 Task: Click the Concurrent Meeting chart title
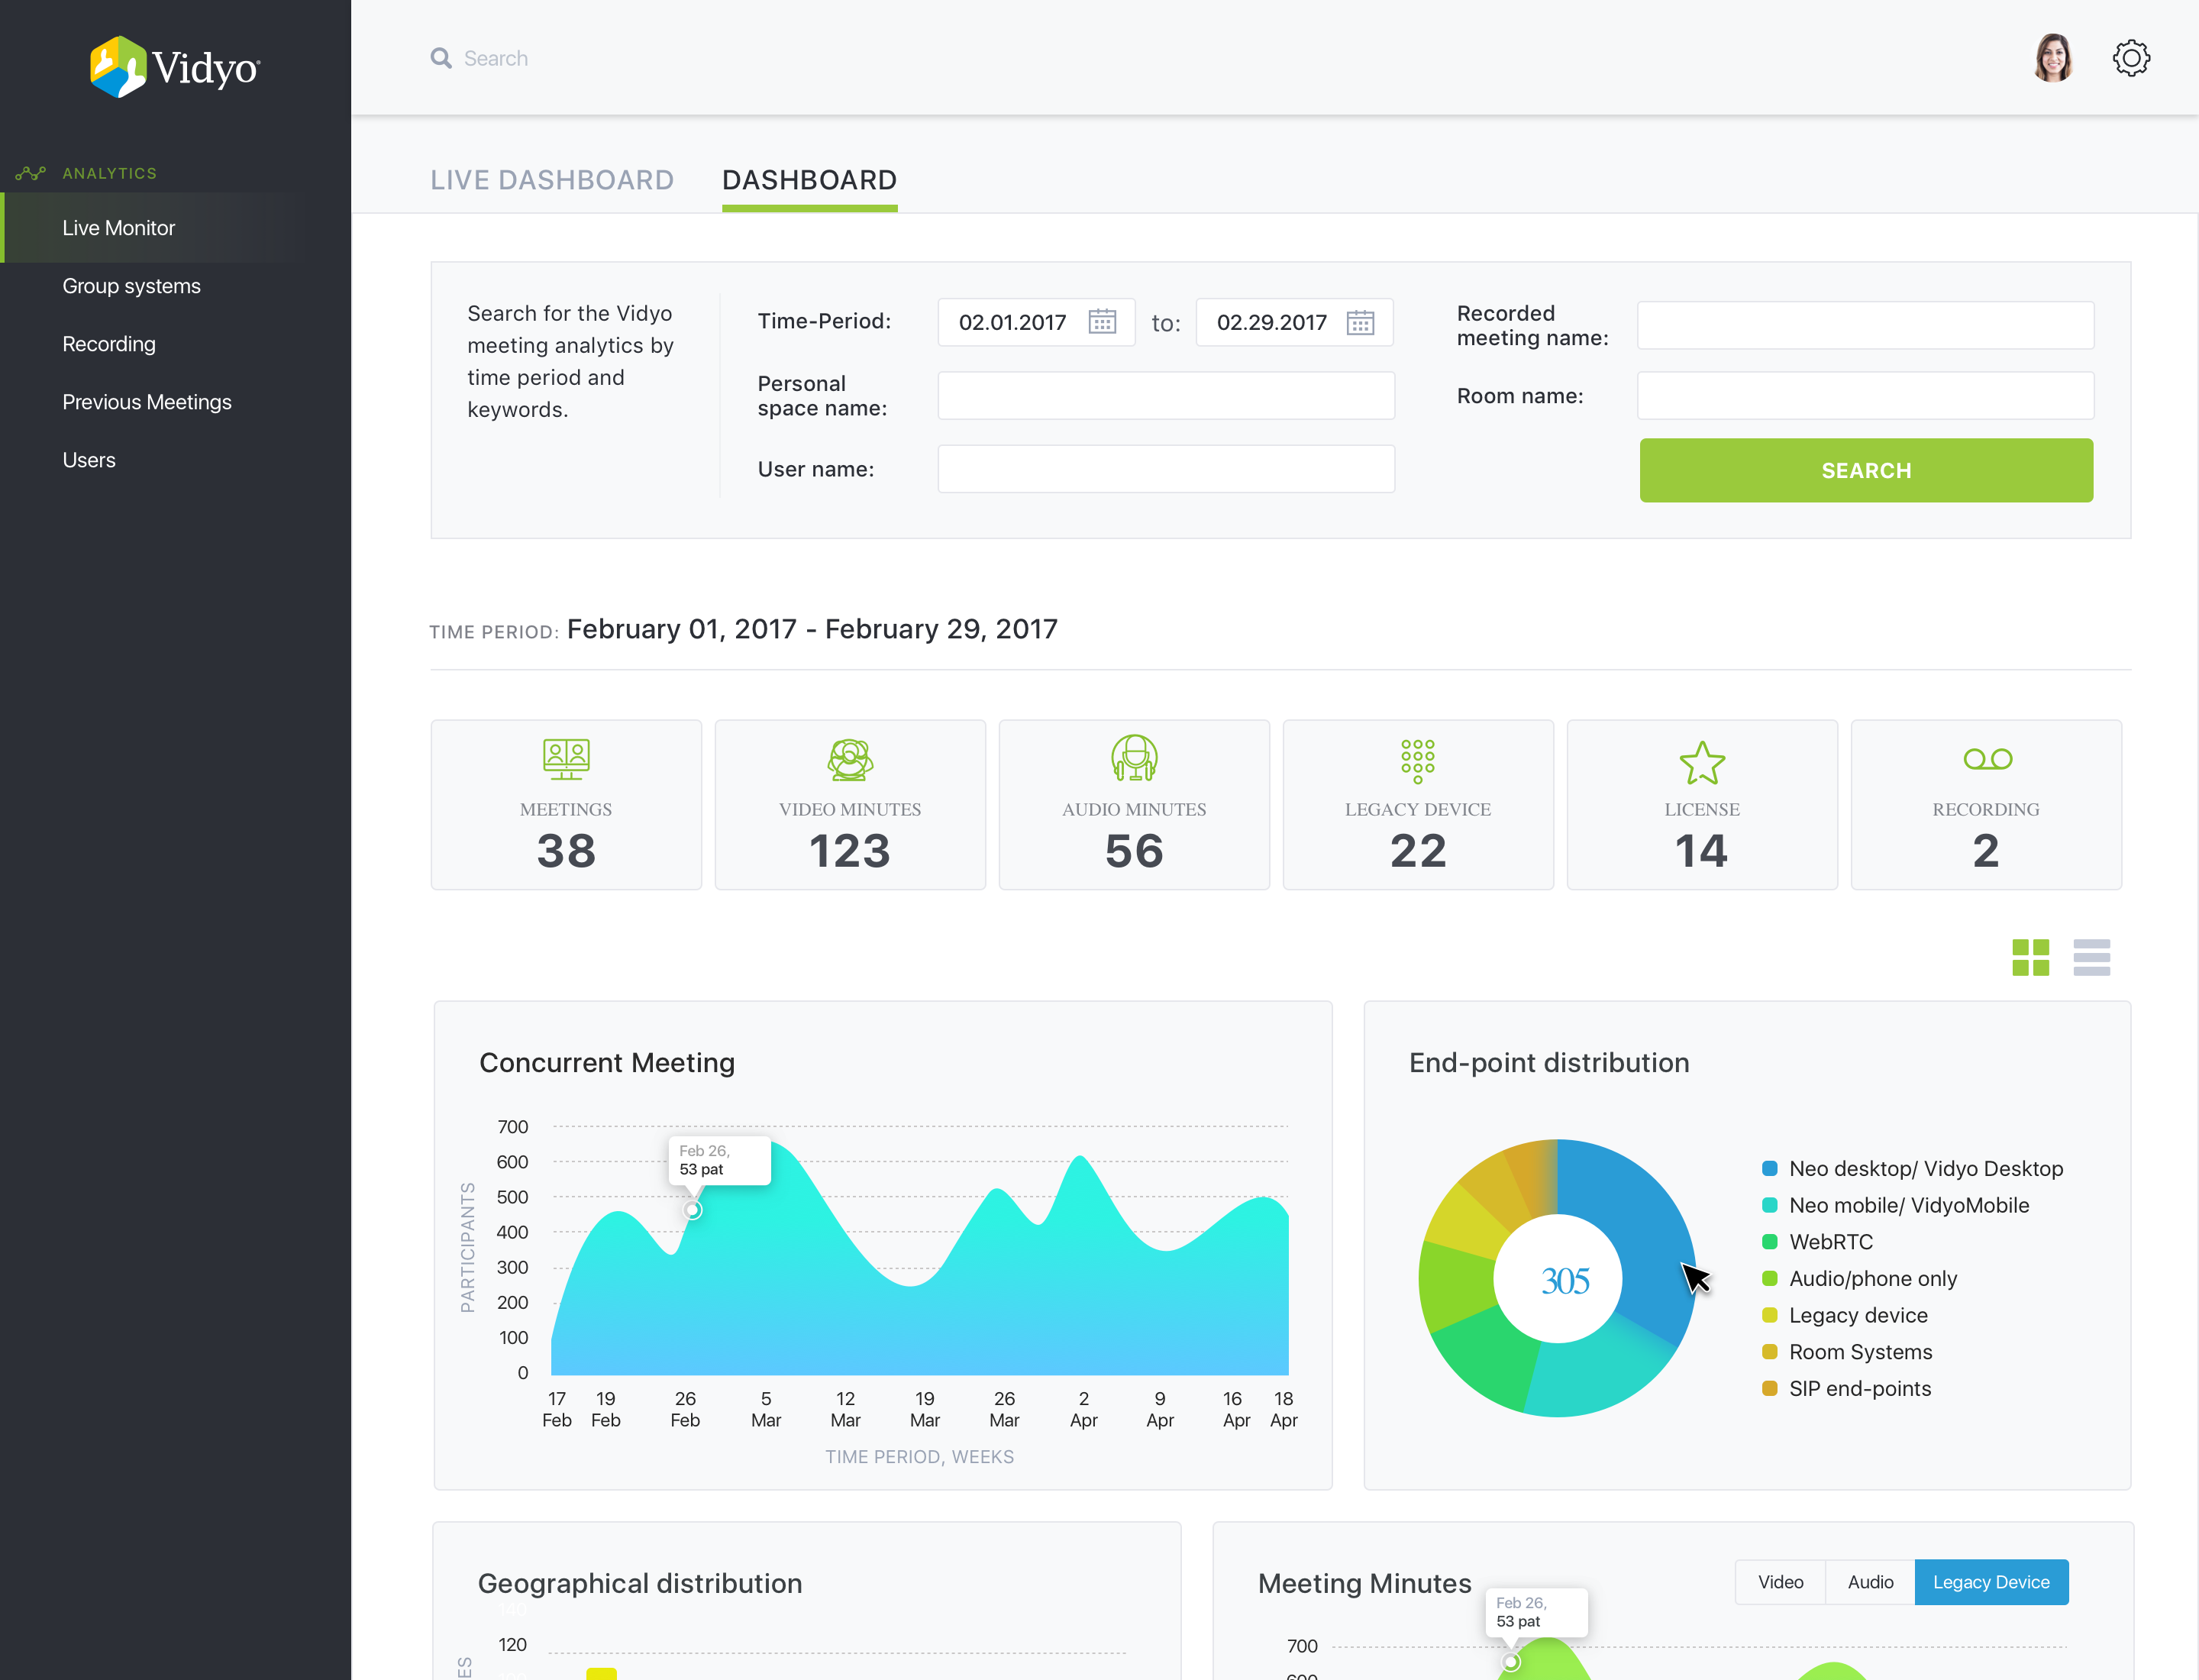click(x=607, y=1062)
